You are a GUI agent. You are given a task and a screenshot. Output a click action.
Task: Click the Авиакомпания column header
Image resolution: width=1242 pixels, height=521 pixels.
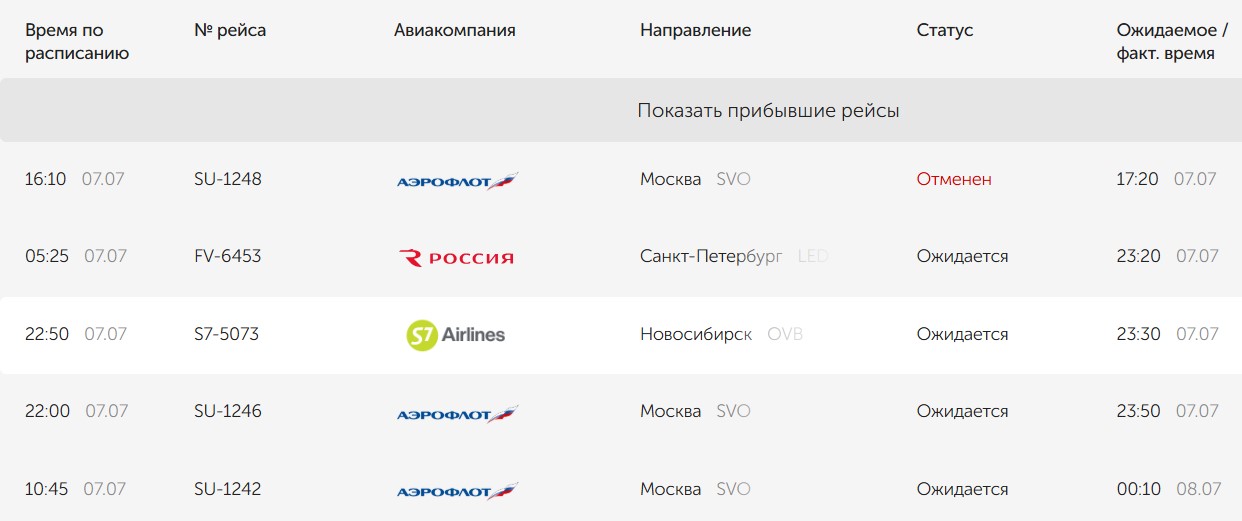pos(454,30)
